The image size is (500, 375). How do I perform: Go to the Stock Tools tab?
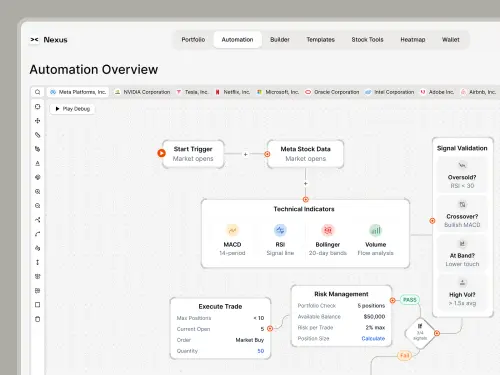[x=367, y=40]
